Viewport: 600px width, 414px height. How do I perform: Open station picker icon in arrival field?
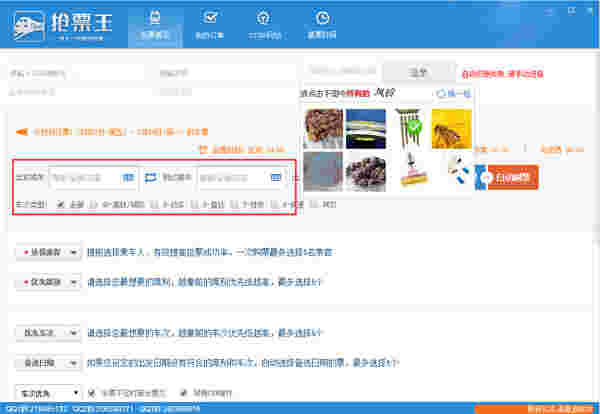click(276, 178)
